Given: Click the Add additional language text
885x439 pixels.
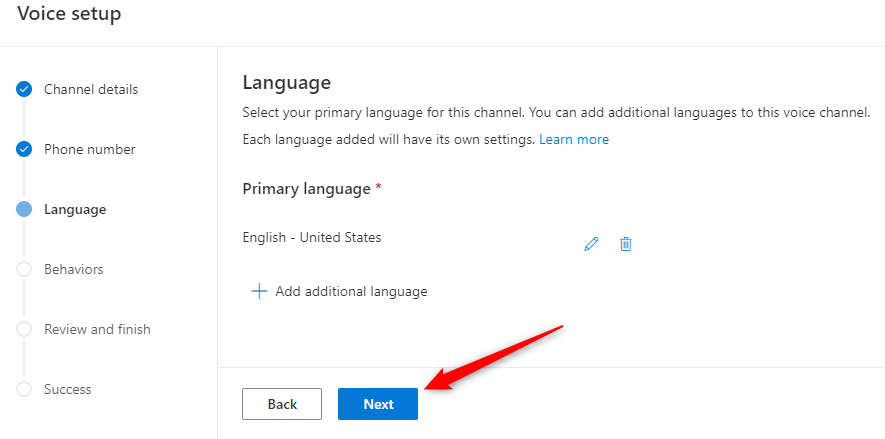Looking at the screenshot, I should coord(351,292).
